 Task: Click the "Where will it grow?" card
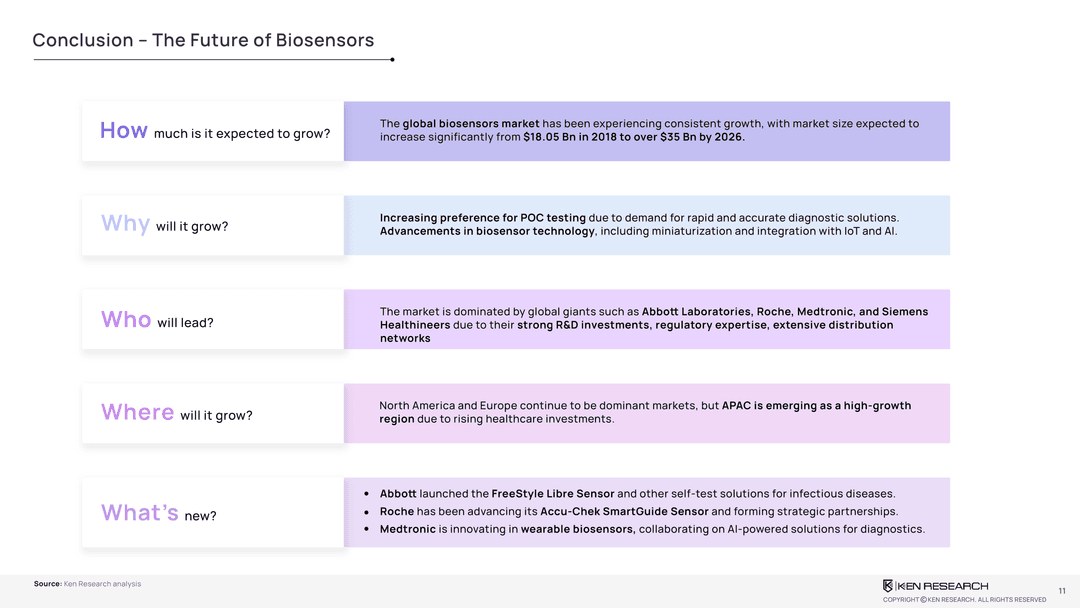click(x=213, y=414)
